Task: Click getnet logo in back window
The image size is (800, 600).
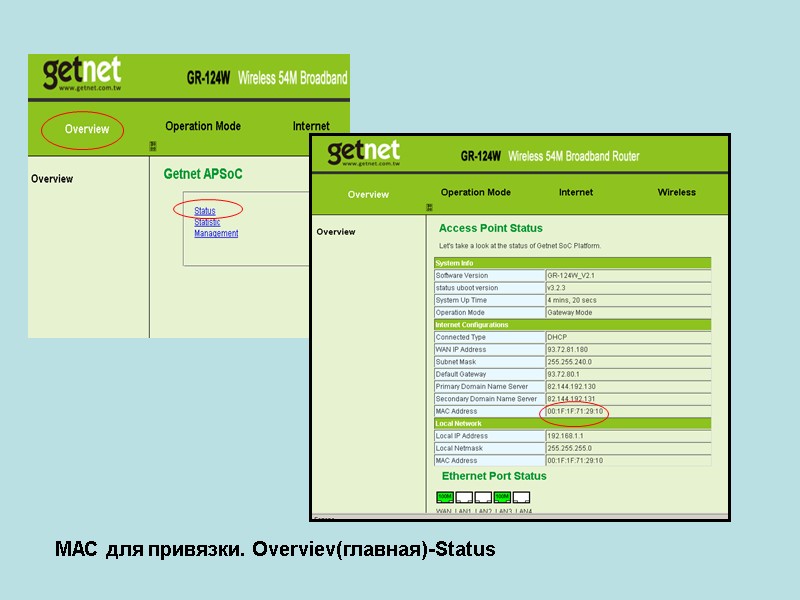Action: tap(82, 74)
